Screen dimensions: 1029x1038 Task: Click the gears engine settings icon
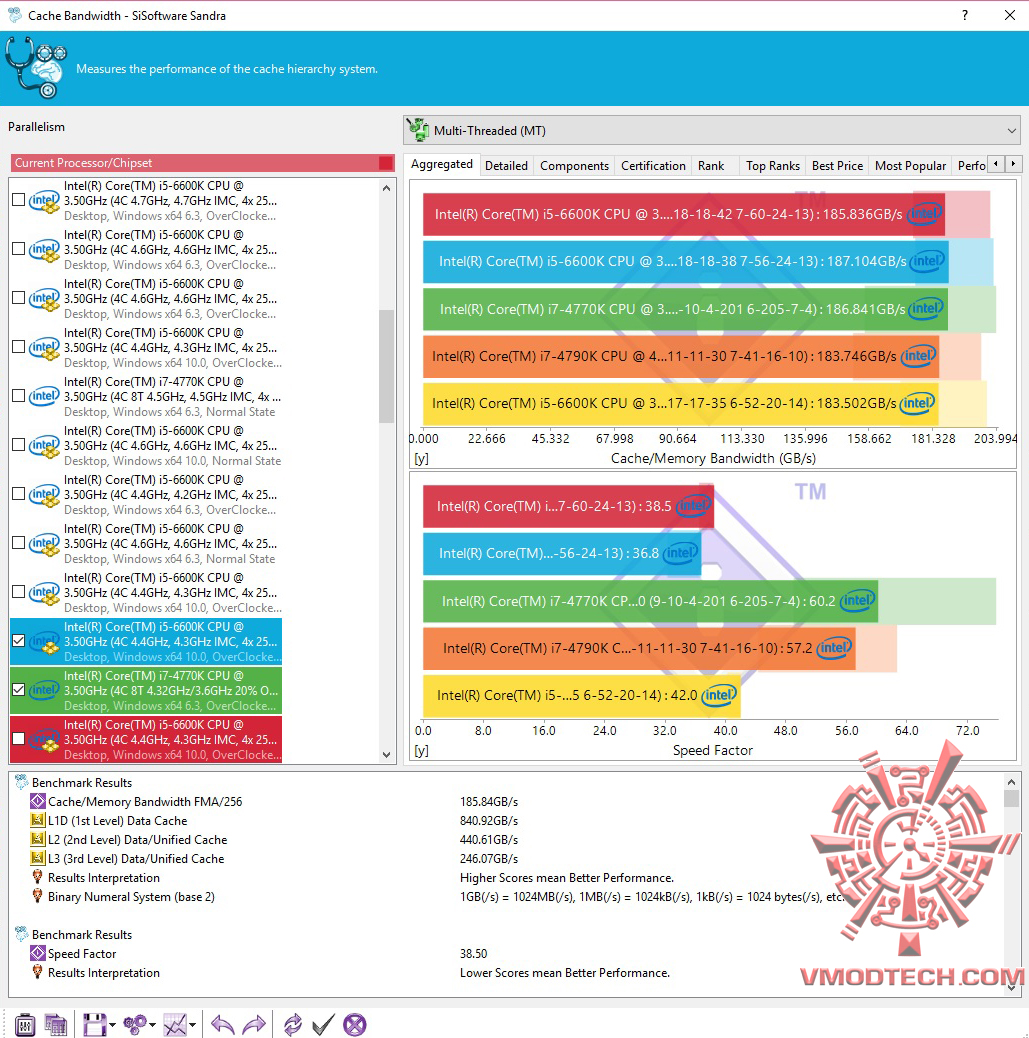136,1025
